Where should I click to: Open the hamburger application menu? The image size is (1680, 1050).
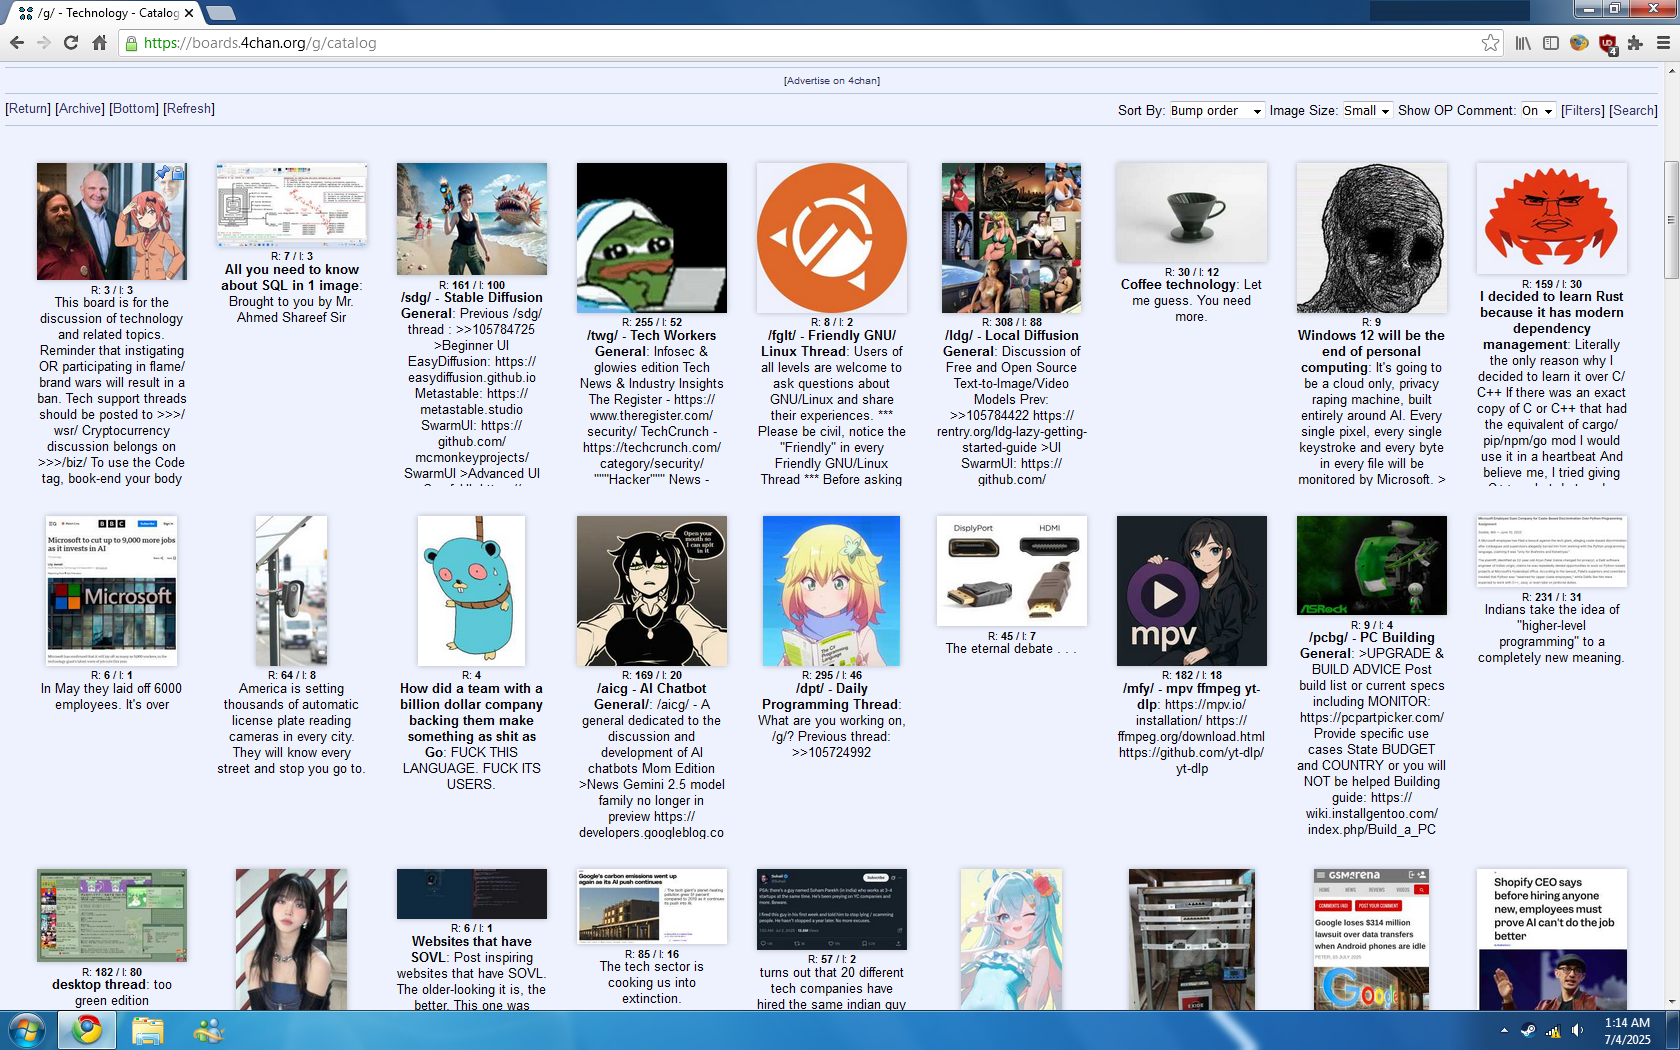point(1663,43)
